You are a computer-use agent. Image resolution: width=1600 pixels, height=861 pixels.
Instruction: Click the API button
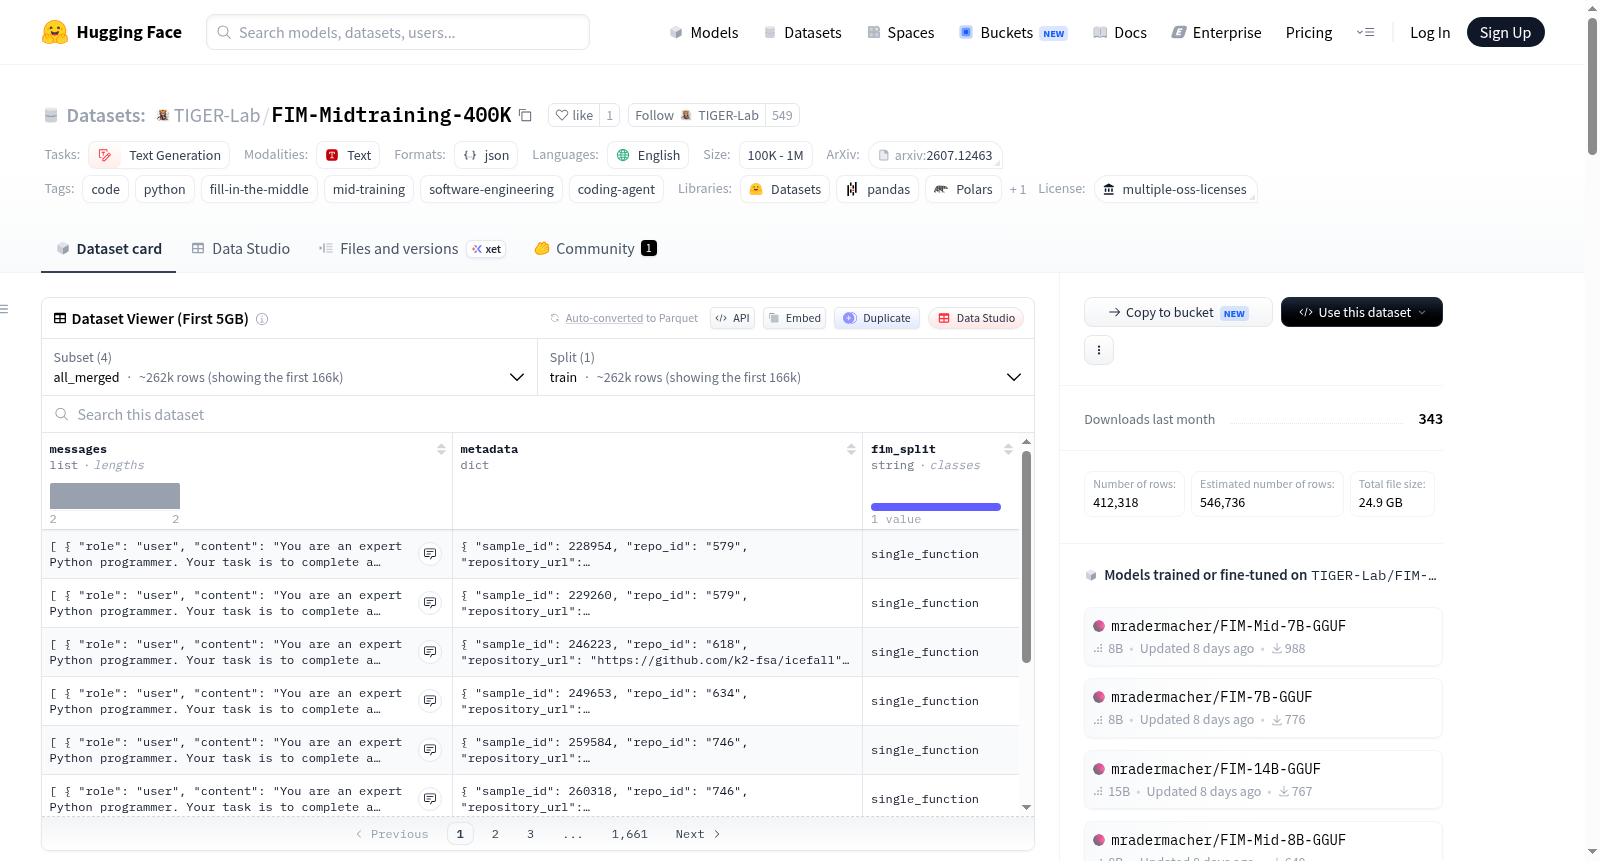pos(732,318)
